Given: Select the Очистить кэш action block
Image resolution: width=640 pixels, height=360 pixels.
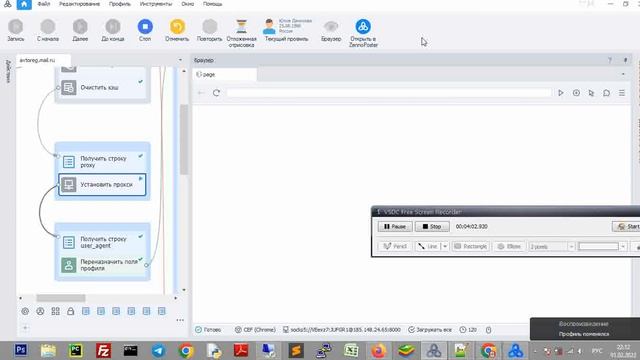Looking at the screenshot, I should click(x=102, y=87).
